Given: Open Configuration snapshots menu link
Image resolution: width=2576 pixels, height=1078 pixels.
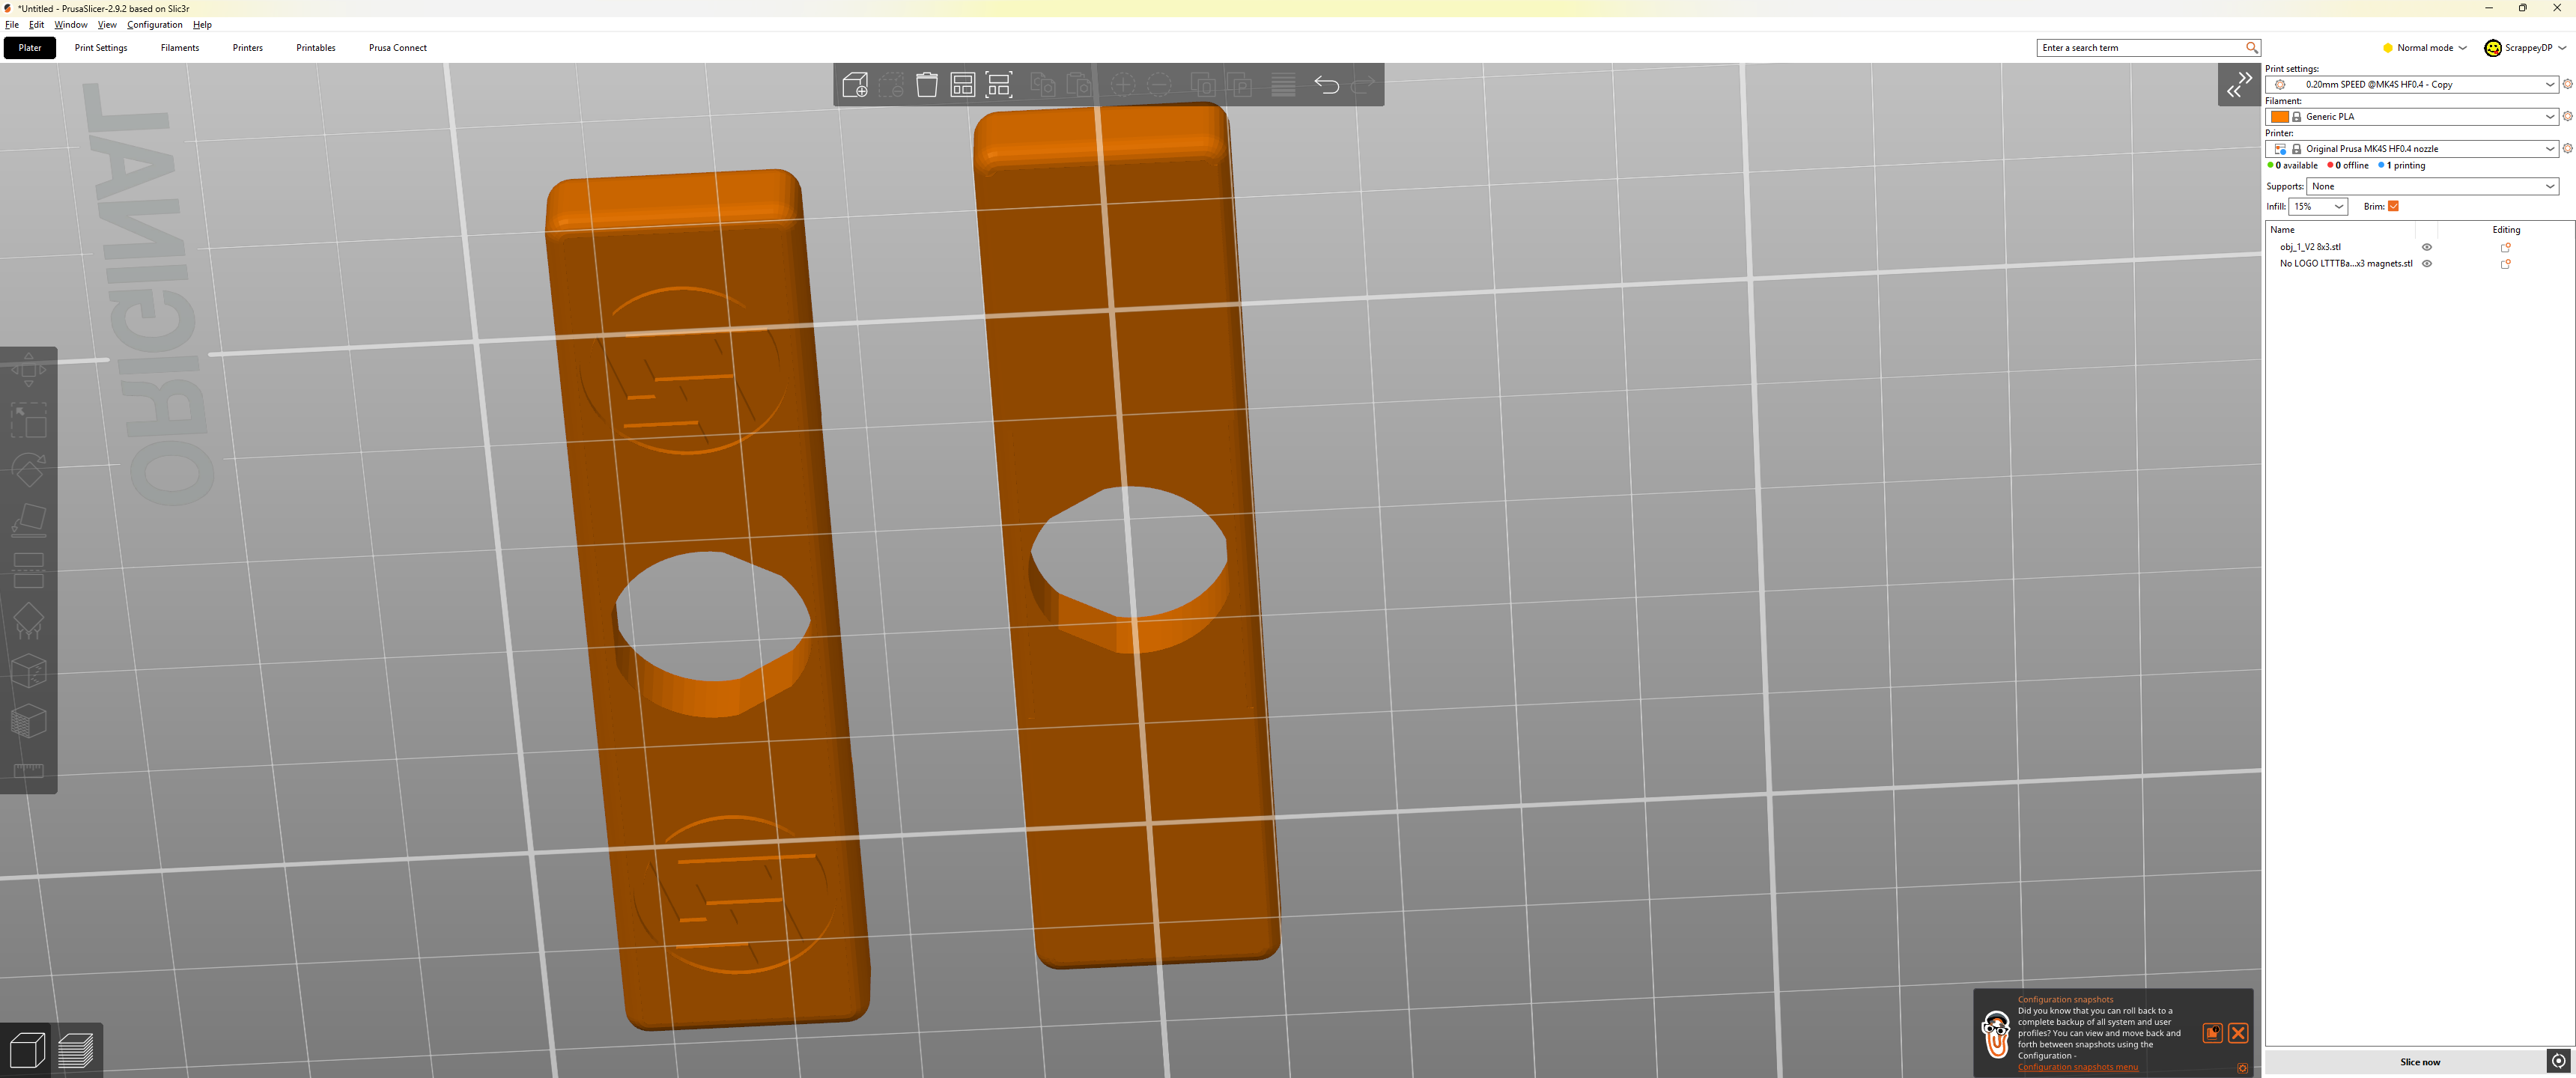Looking at the screenshot, I should pos(2078,1067).
